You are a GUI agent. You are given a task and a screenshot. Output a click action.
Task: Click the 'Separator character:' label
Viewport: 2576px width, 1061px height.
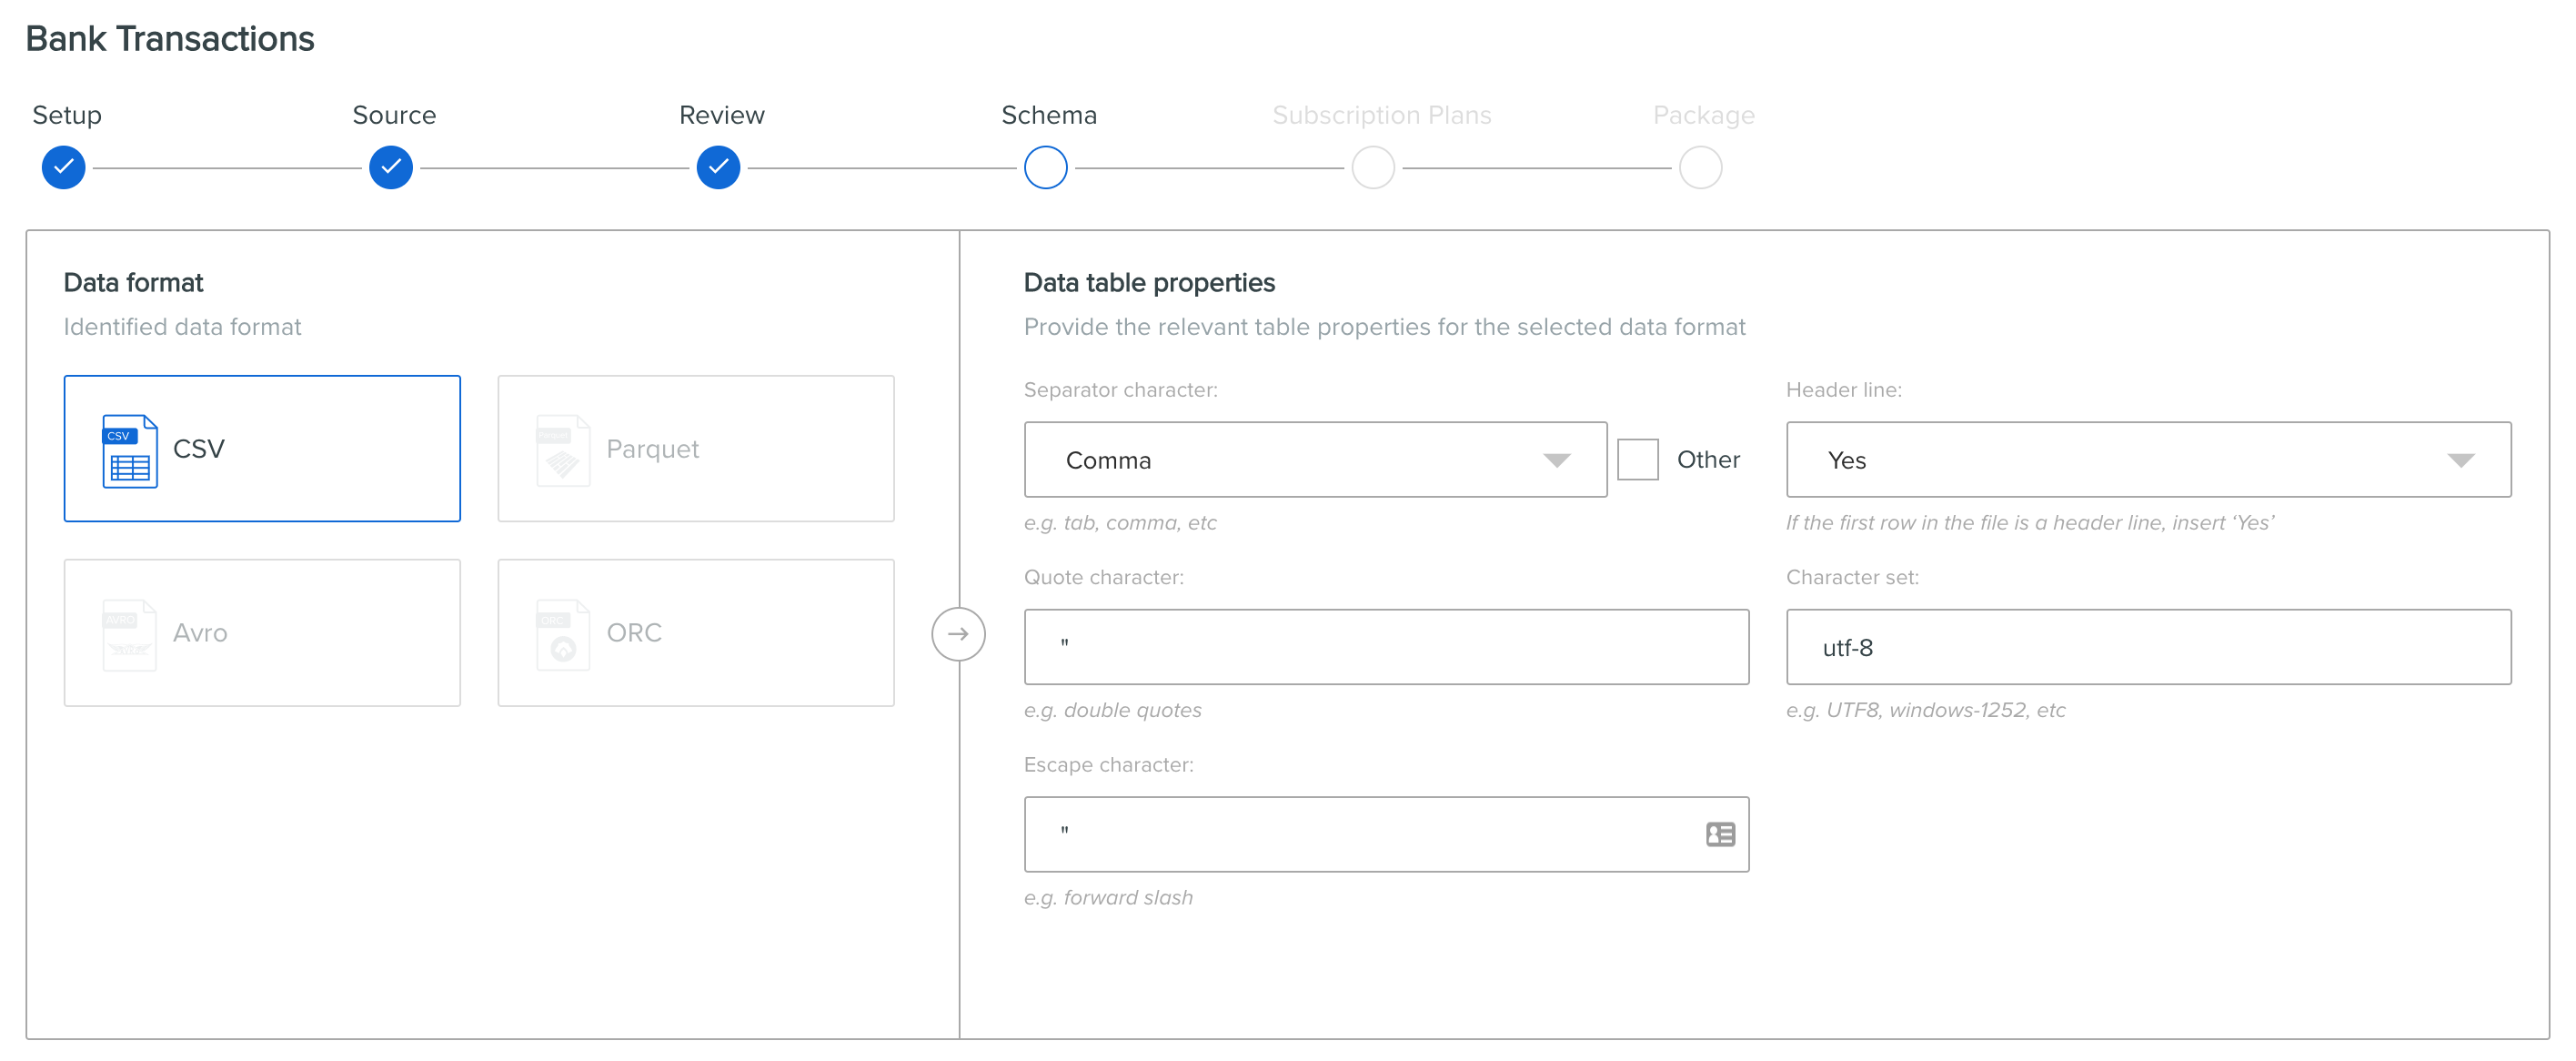click(1120, 390)
